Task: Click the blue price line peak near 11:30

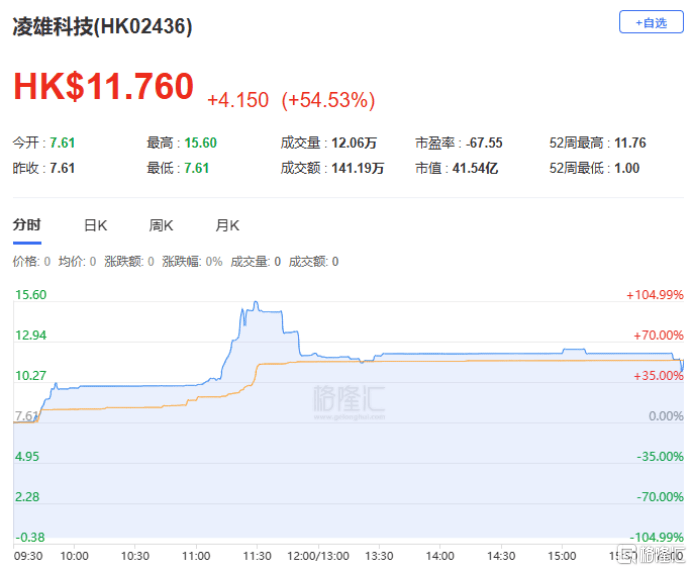Action: [x=256, y=303]
